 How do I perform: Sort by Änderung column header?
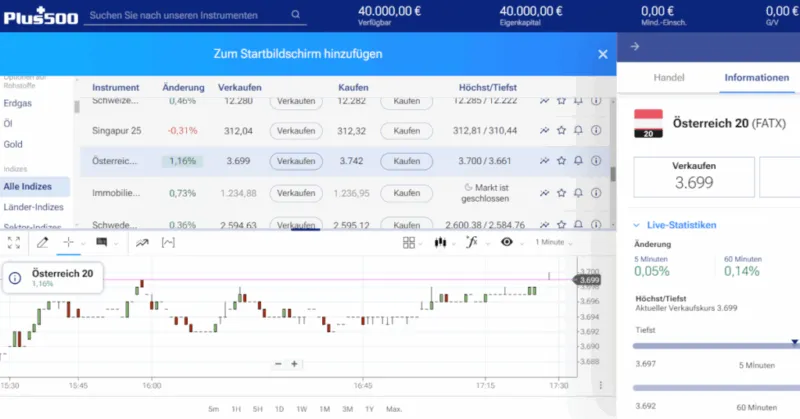pyautogui.click(x=183, y=87)
